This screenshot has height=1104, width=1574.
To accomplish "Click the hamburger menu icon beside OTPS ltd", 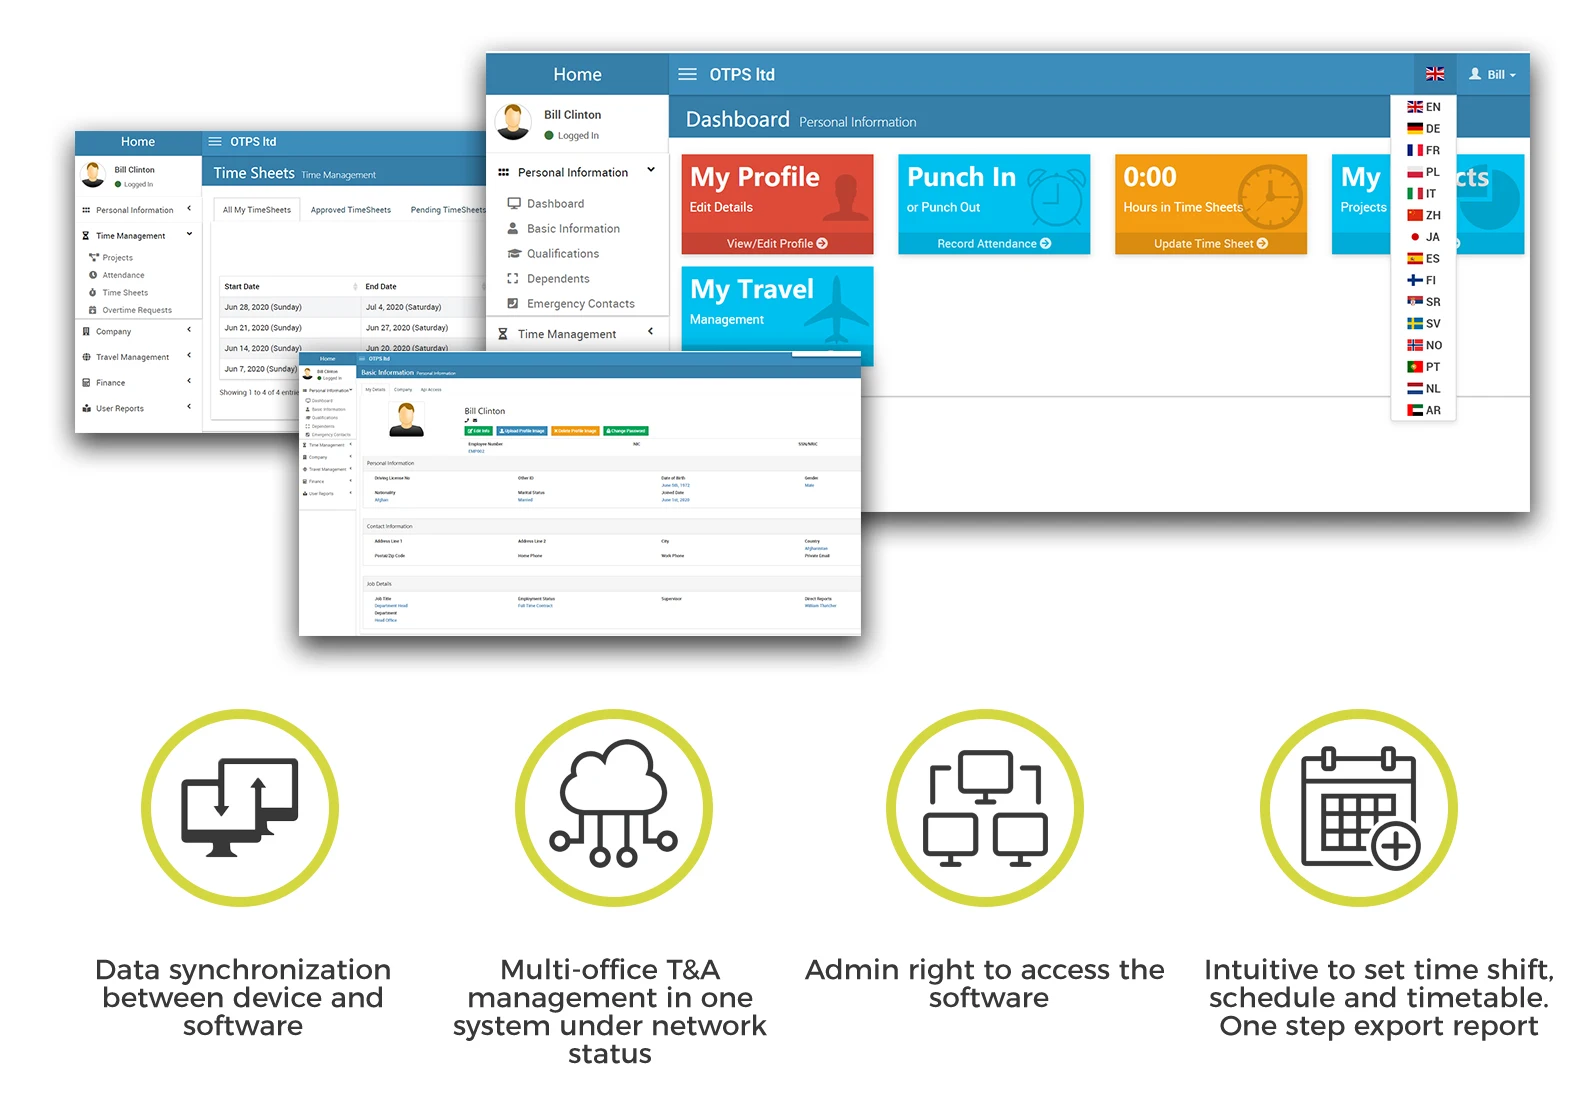I will click(x=687, y=74).
